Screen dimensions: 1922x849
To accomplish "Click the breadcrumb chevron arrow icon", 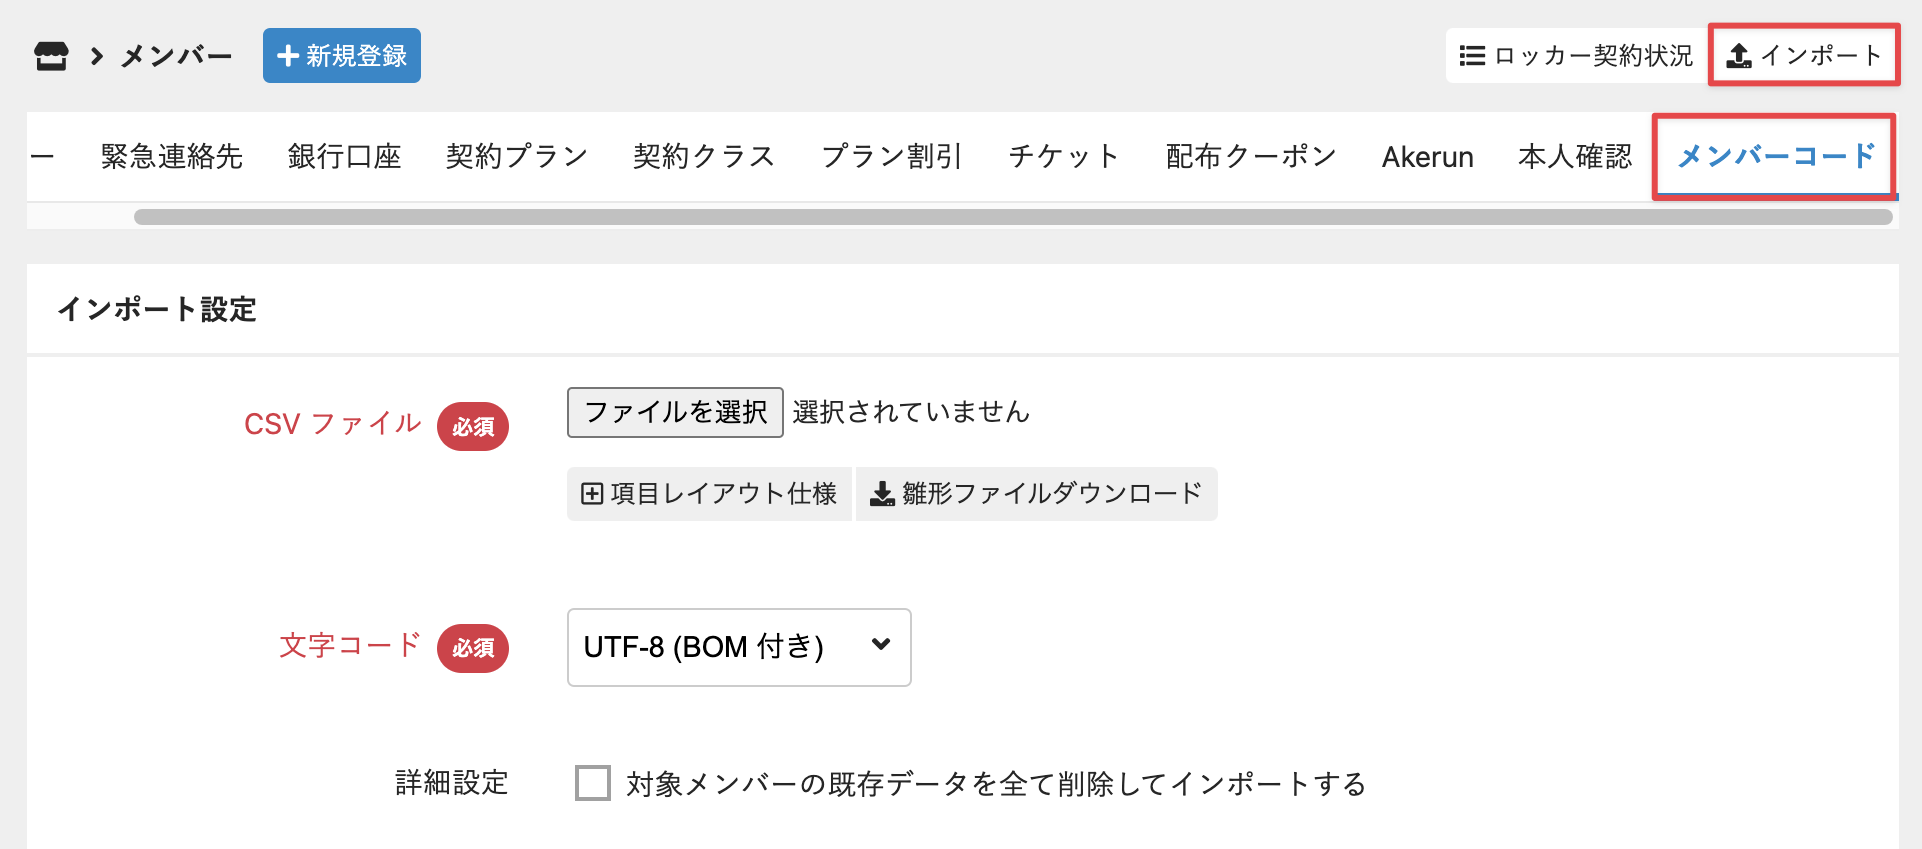I will [x=97, y=56].
